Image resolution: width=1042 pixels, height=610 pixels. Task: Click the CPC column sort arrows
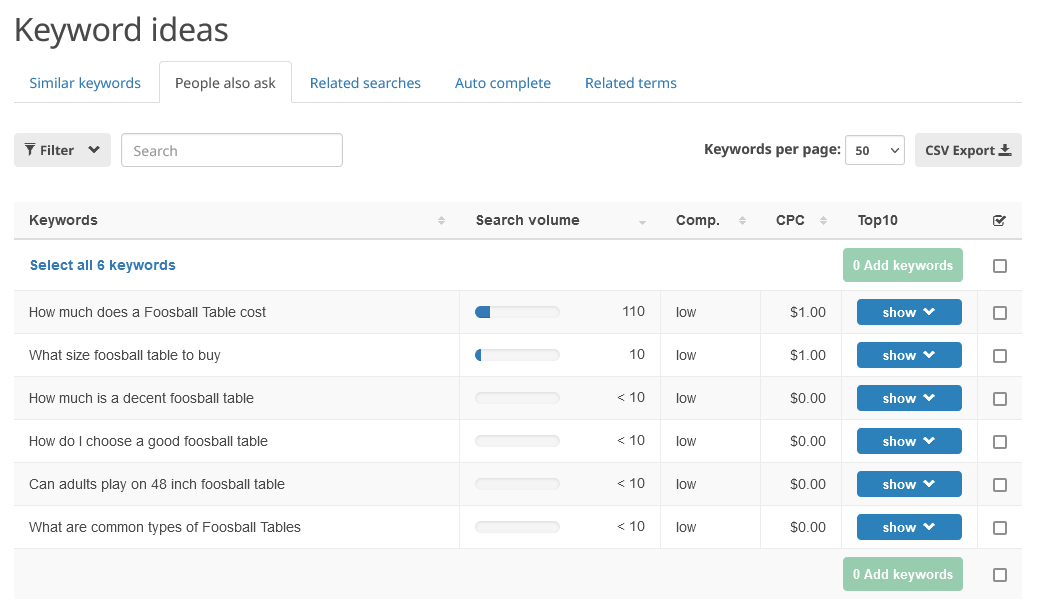click(x=823, y=221)
